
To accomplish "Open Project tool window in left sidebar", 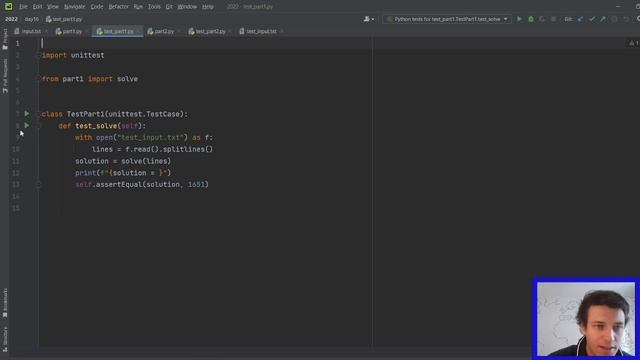I will click(5, 40).
